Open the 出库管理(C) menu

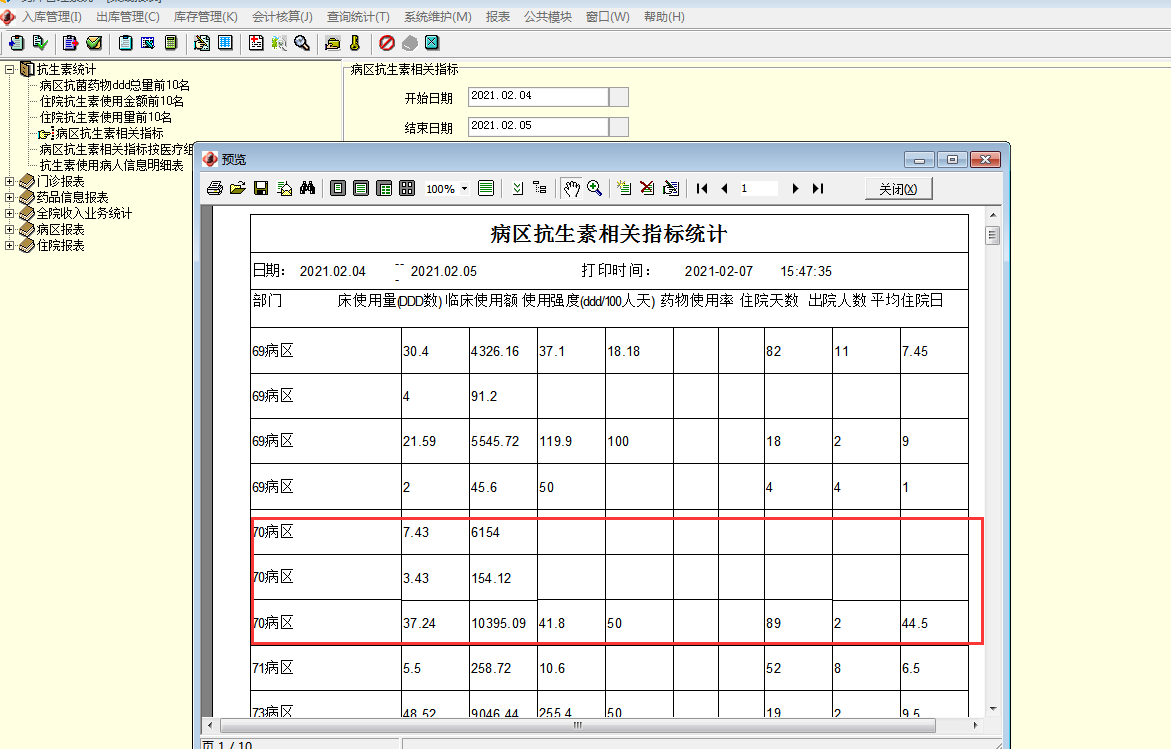click(x=128, y=16)
